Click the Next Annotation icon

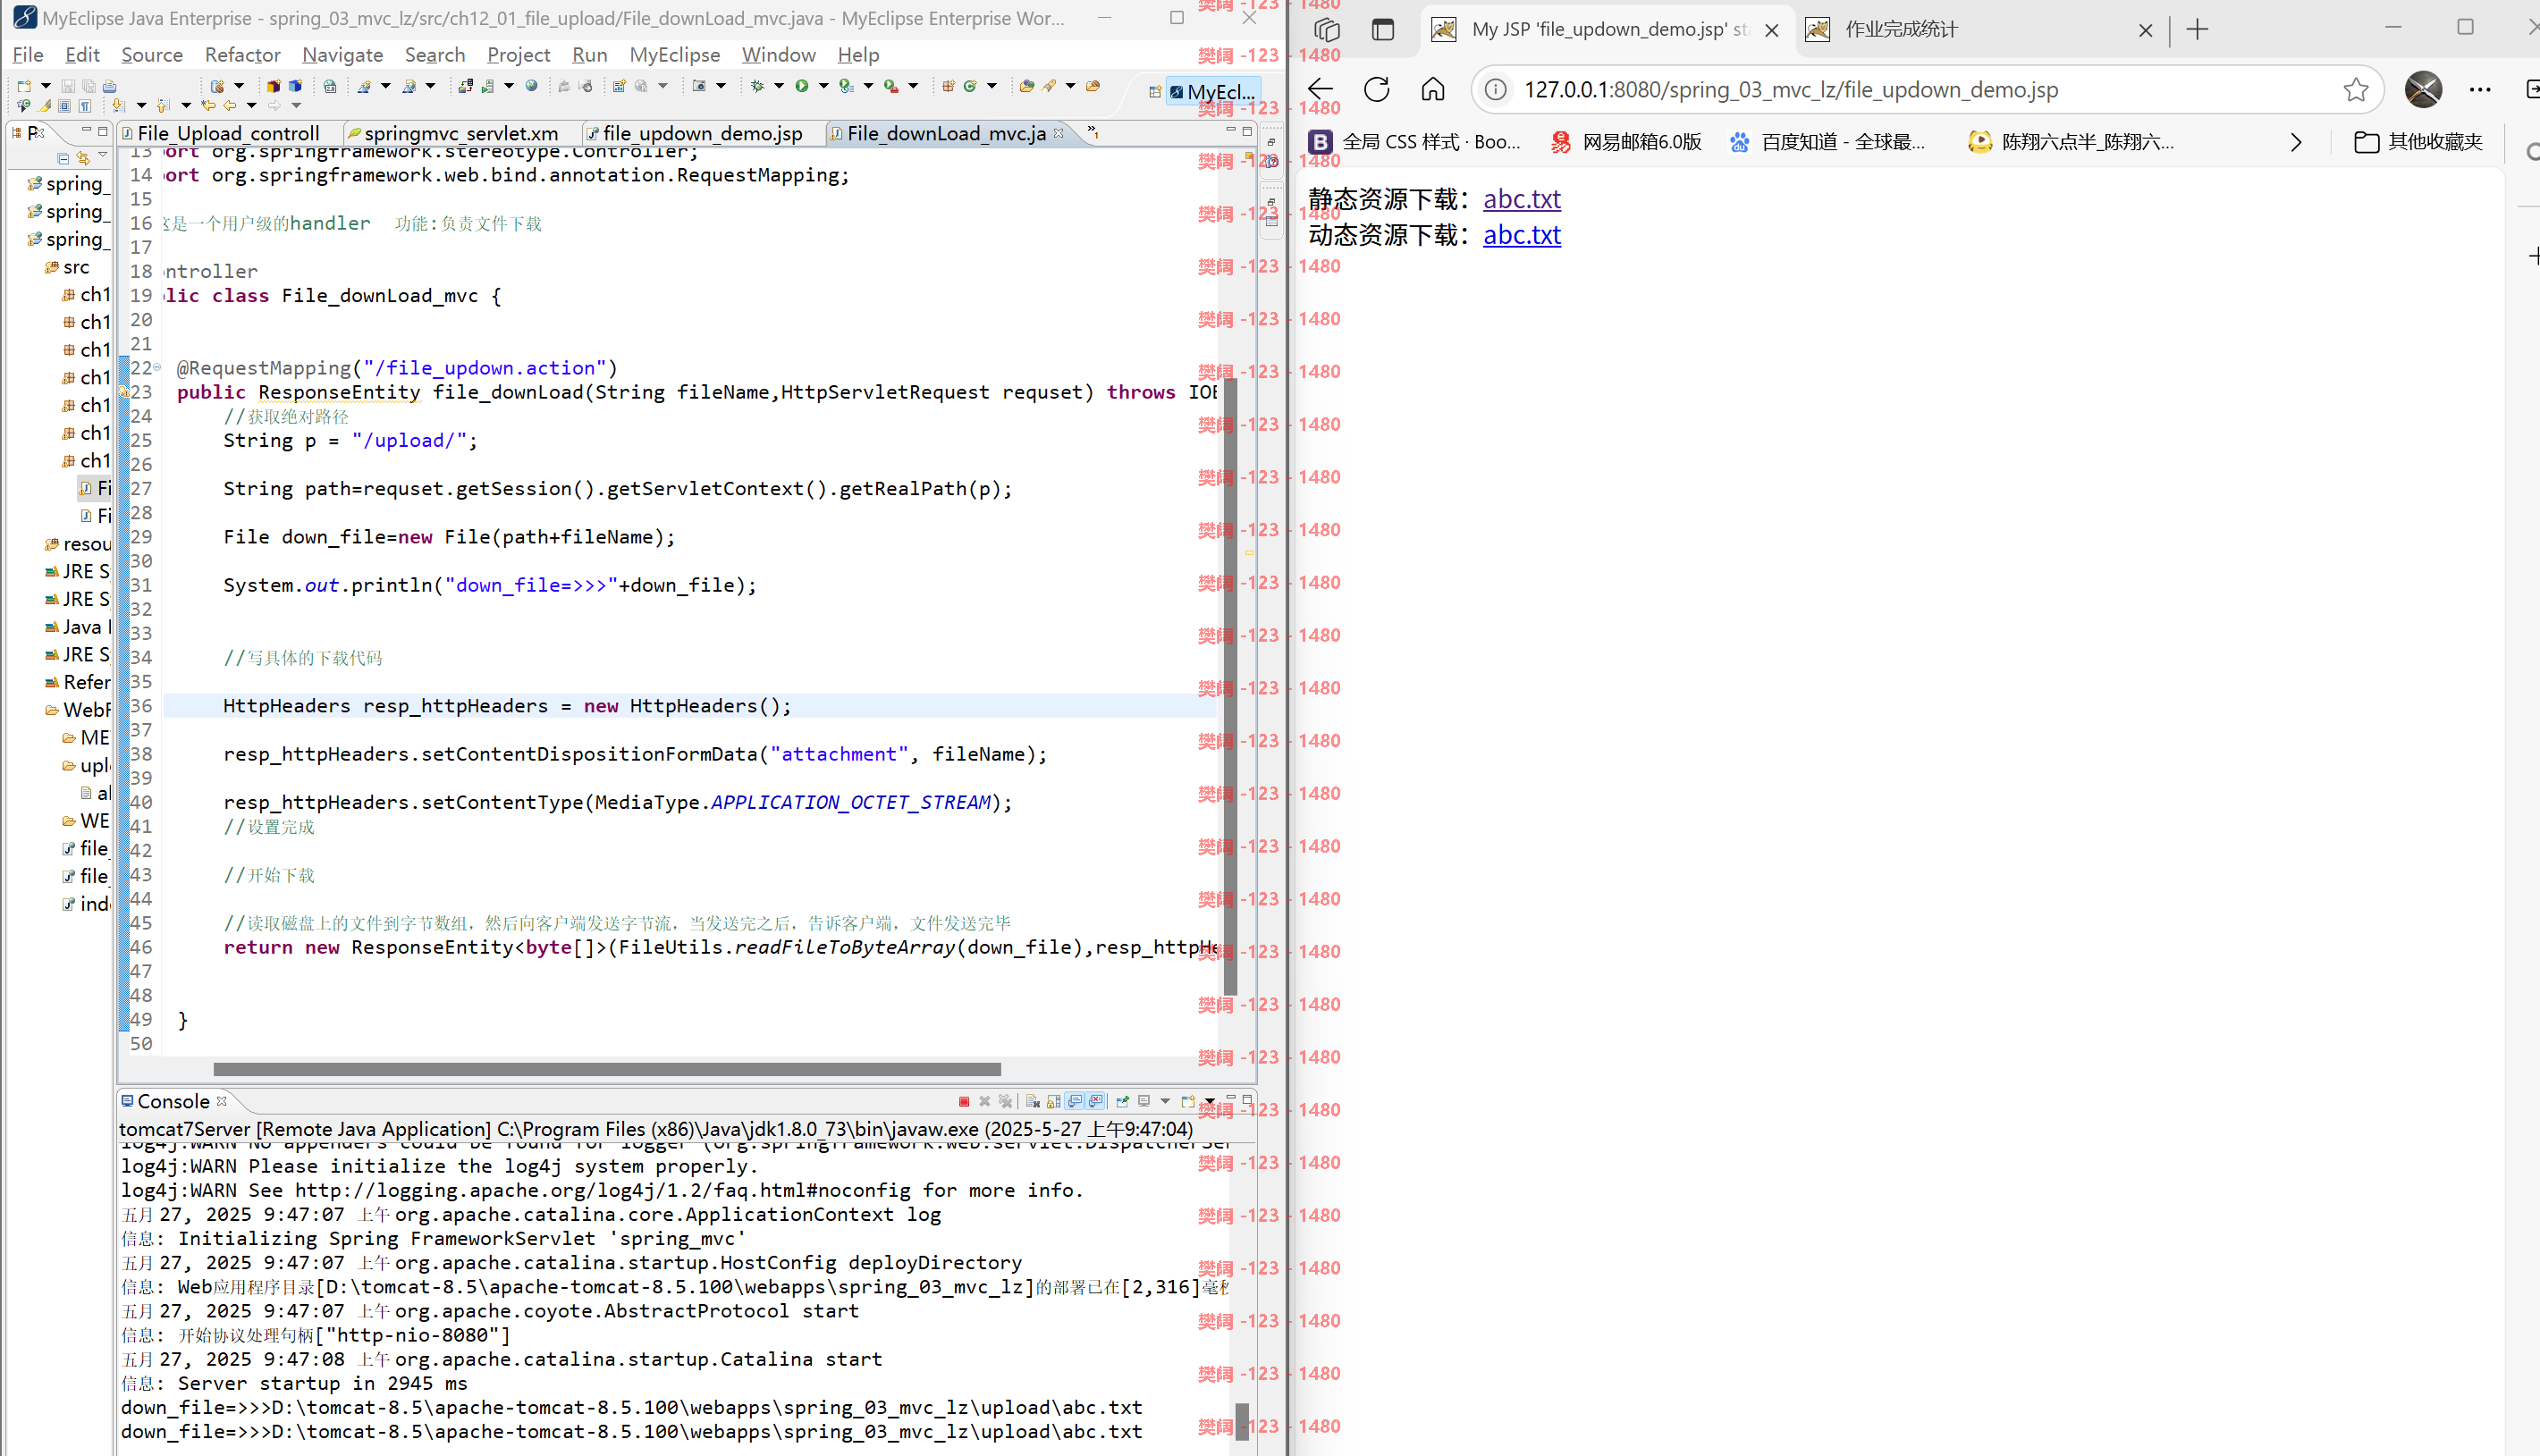(x=118, y=105)
